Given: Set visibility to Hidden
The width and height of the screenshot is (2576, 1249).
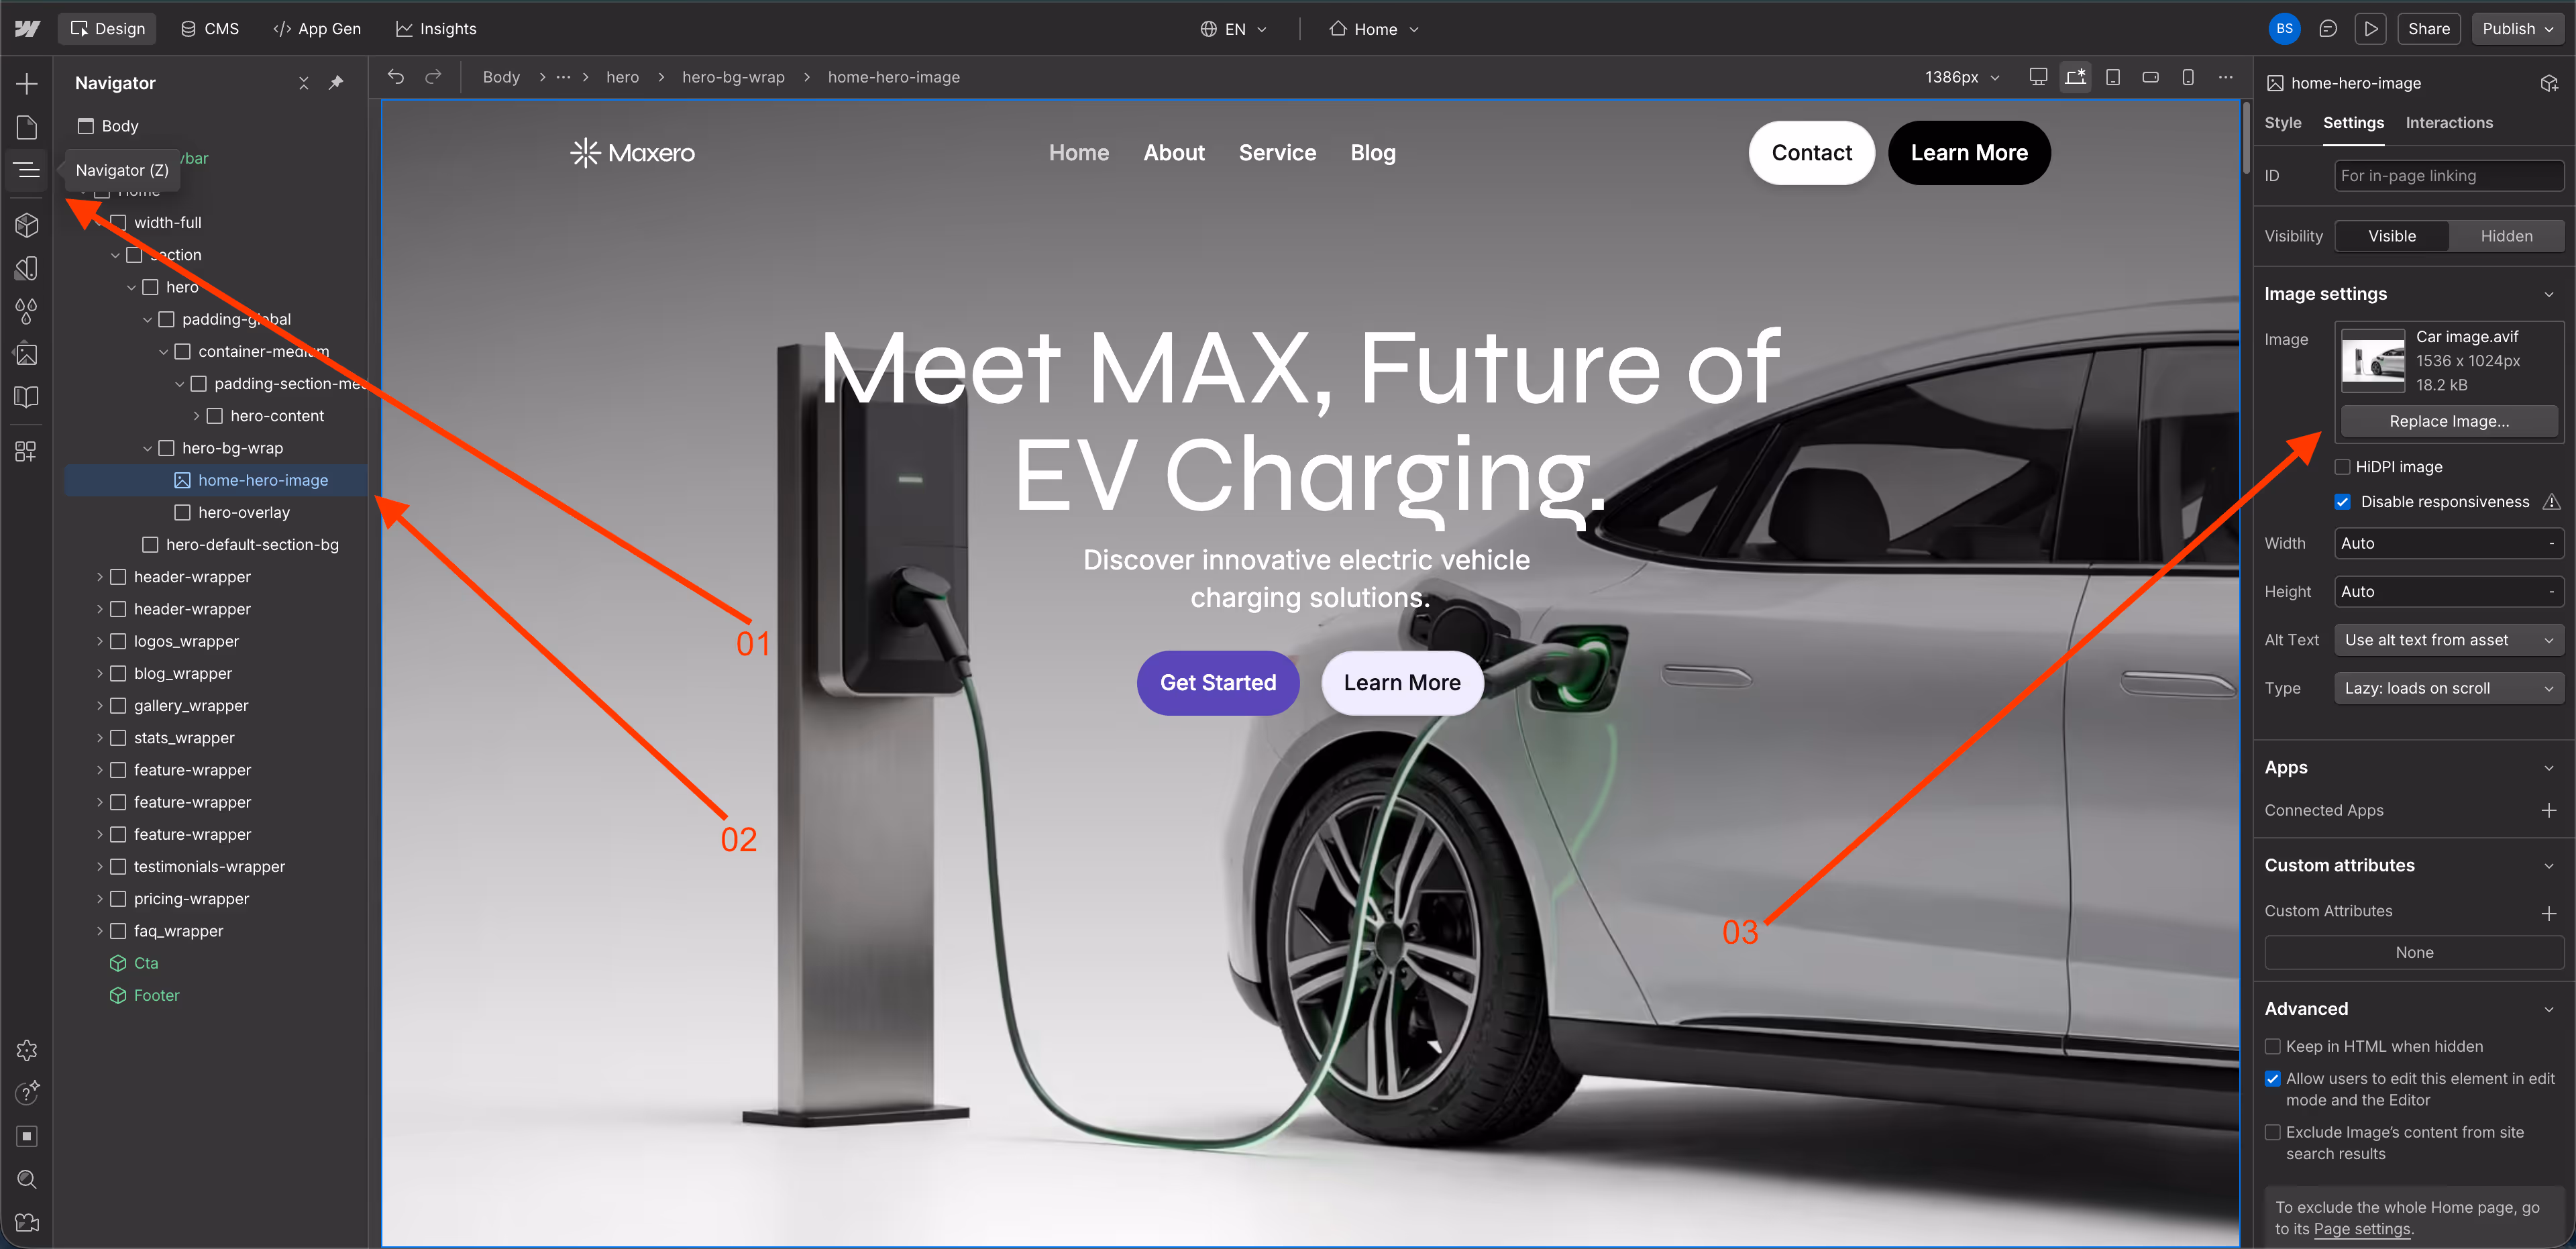Looking at the screenshot, I should pos(2505,236).
